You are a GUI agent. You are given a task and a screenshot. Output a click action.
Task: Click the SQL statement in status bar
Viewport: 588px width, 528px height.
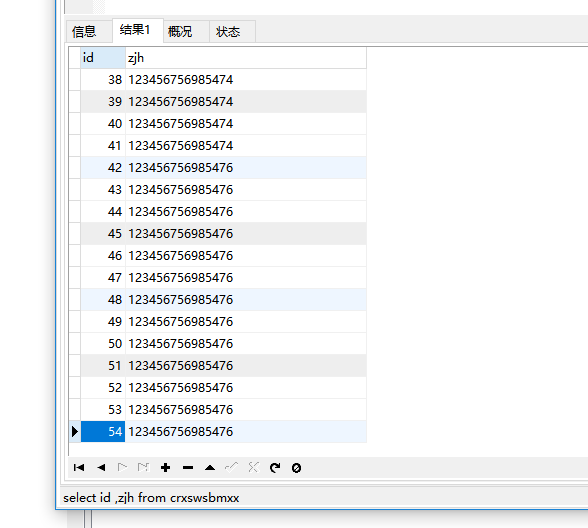click(x=151, y=498)
